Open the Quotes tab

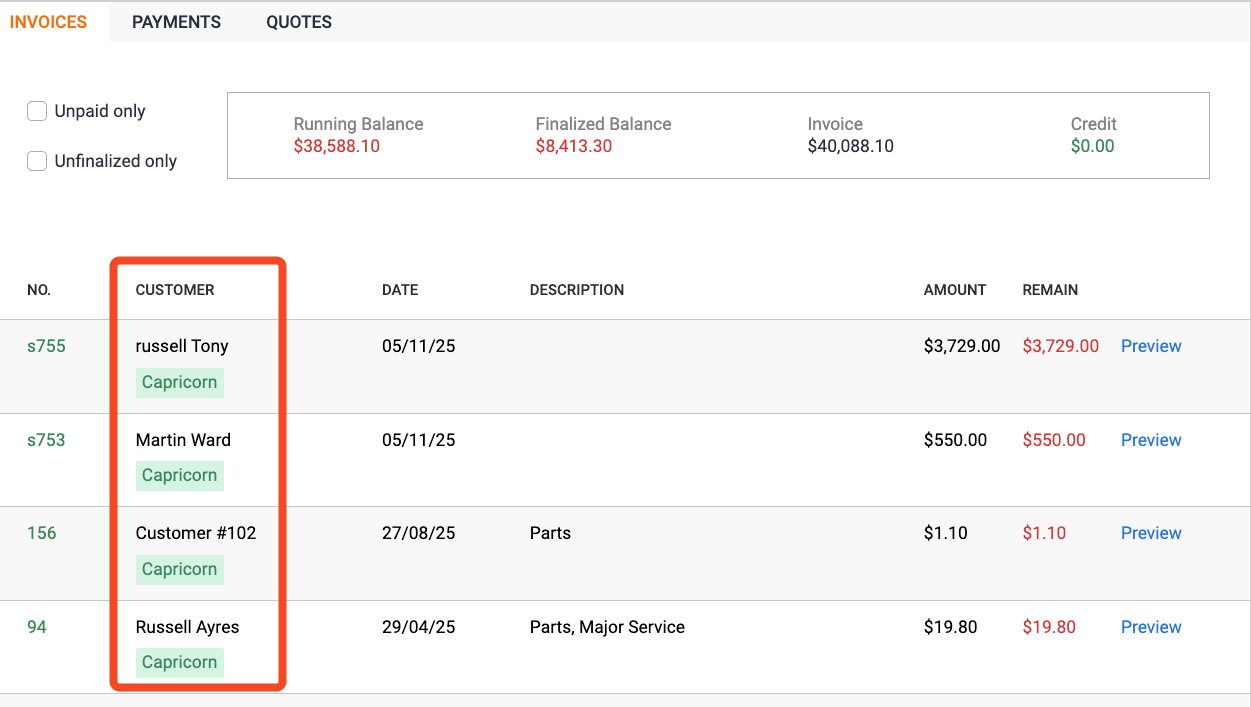299,22
